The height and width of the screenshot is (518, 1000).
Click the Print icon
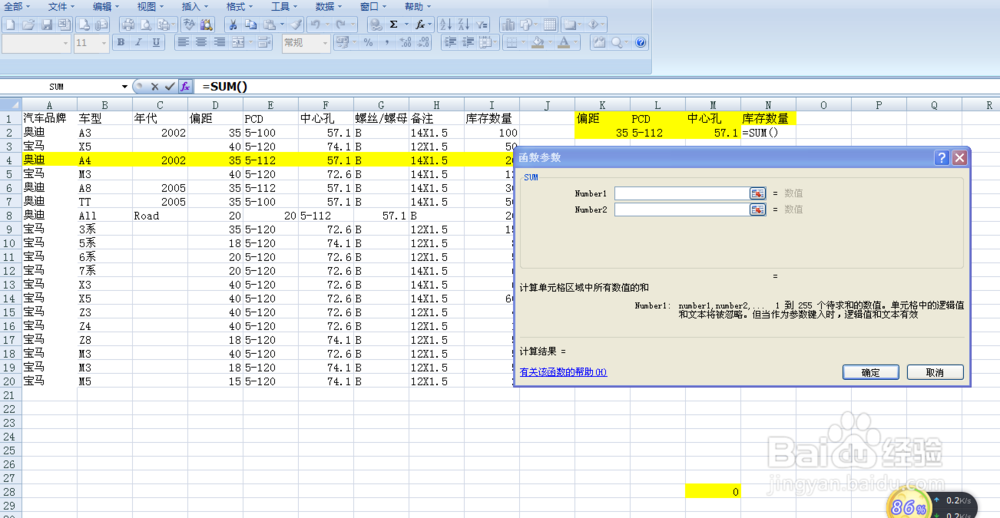(128, 25)
